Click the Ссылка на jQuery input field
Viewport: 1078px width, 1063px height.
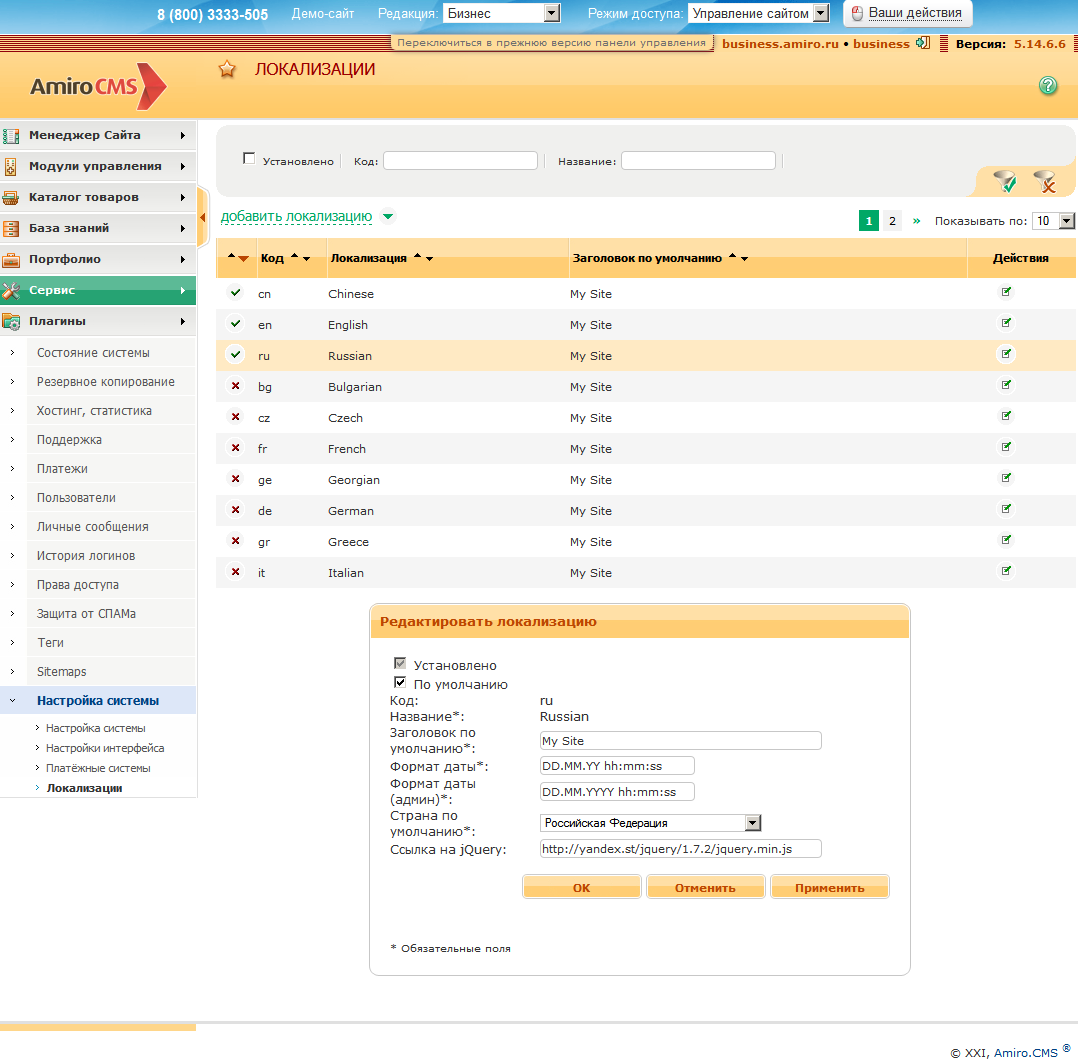pos(679,849)
